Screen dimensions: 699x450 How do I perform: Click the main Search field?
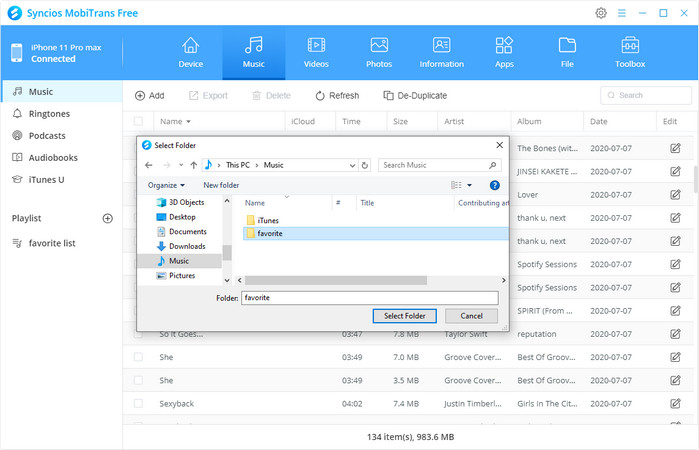pyautogui.click(x=646, y=95)
